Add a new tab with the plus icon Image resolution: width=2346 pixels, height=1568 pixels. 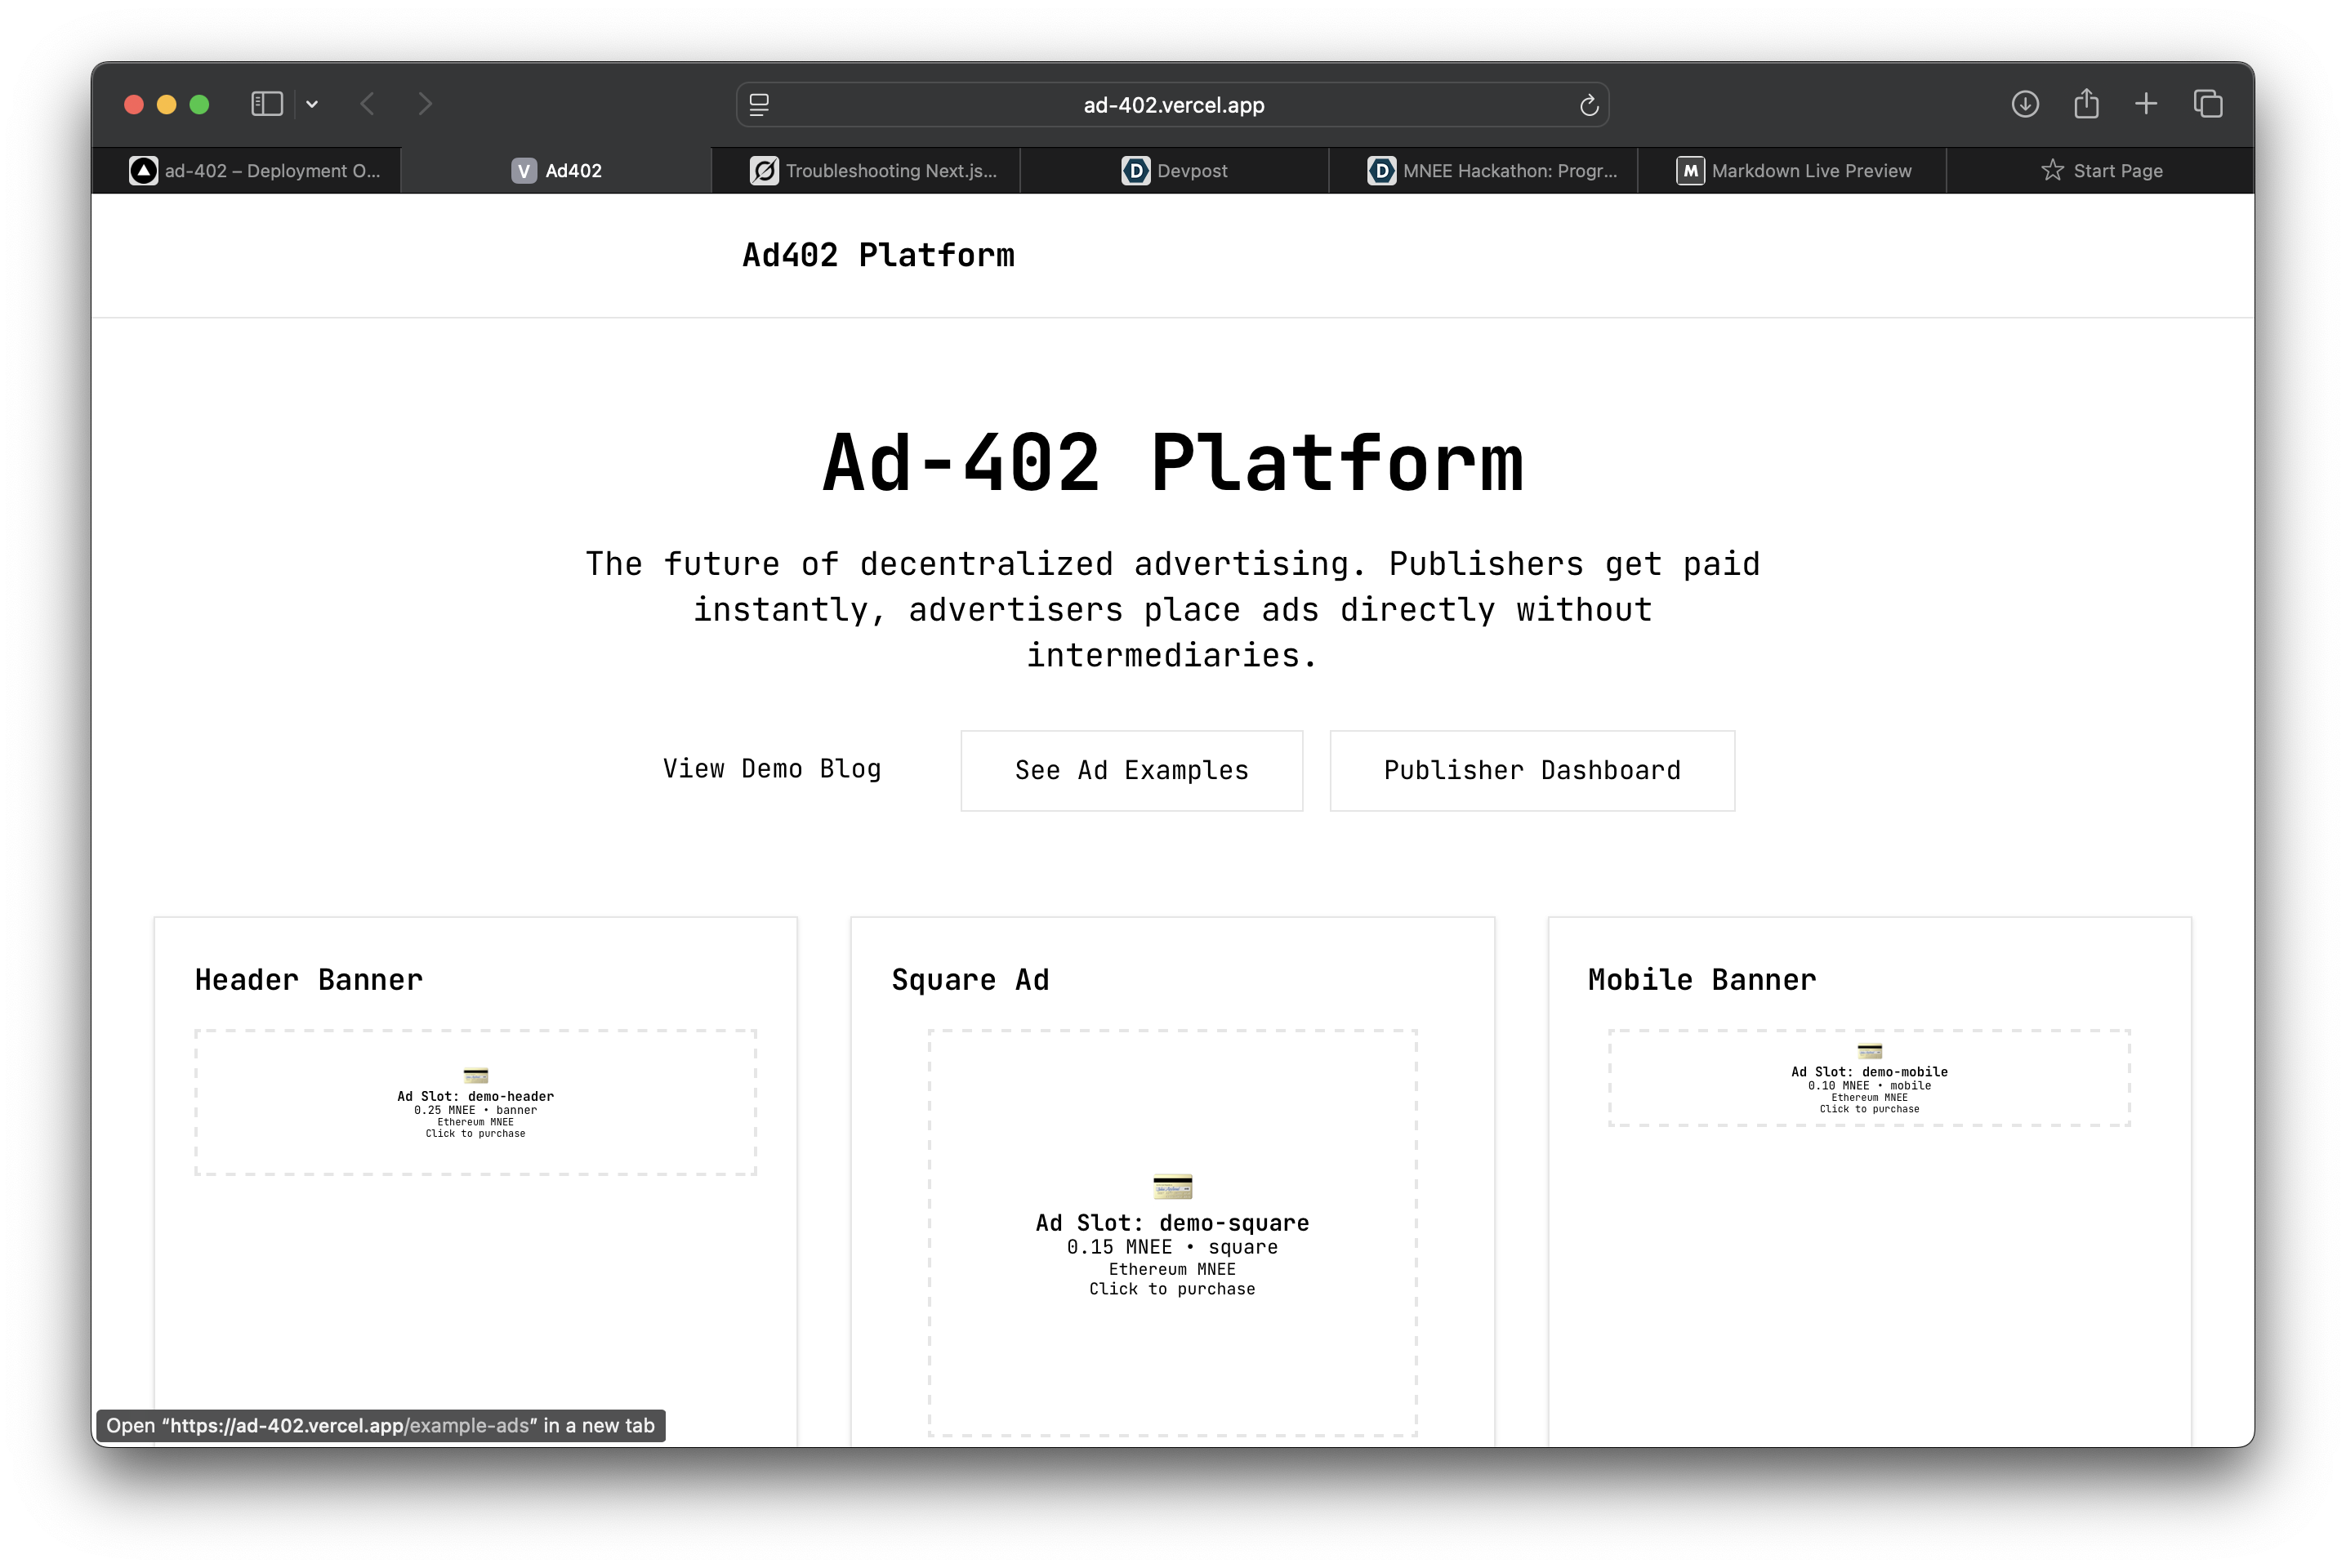point(2146,104)
